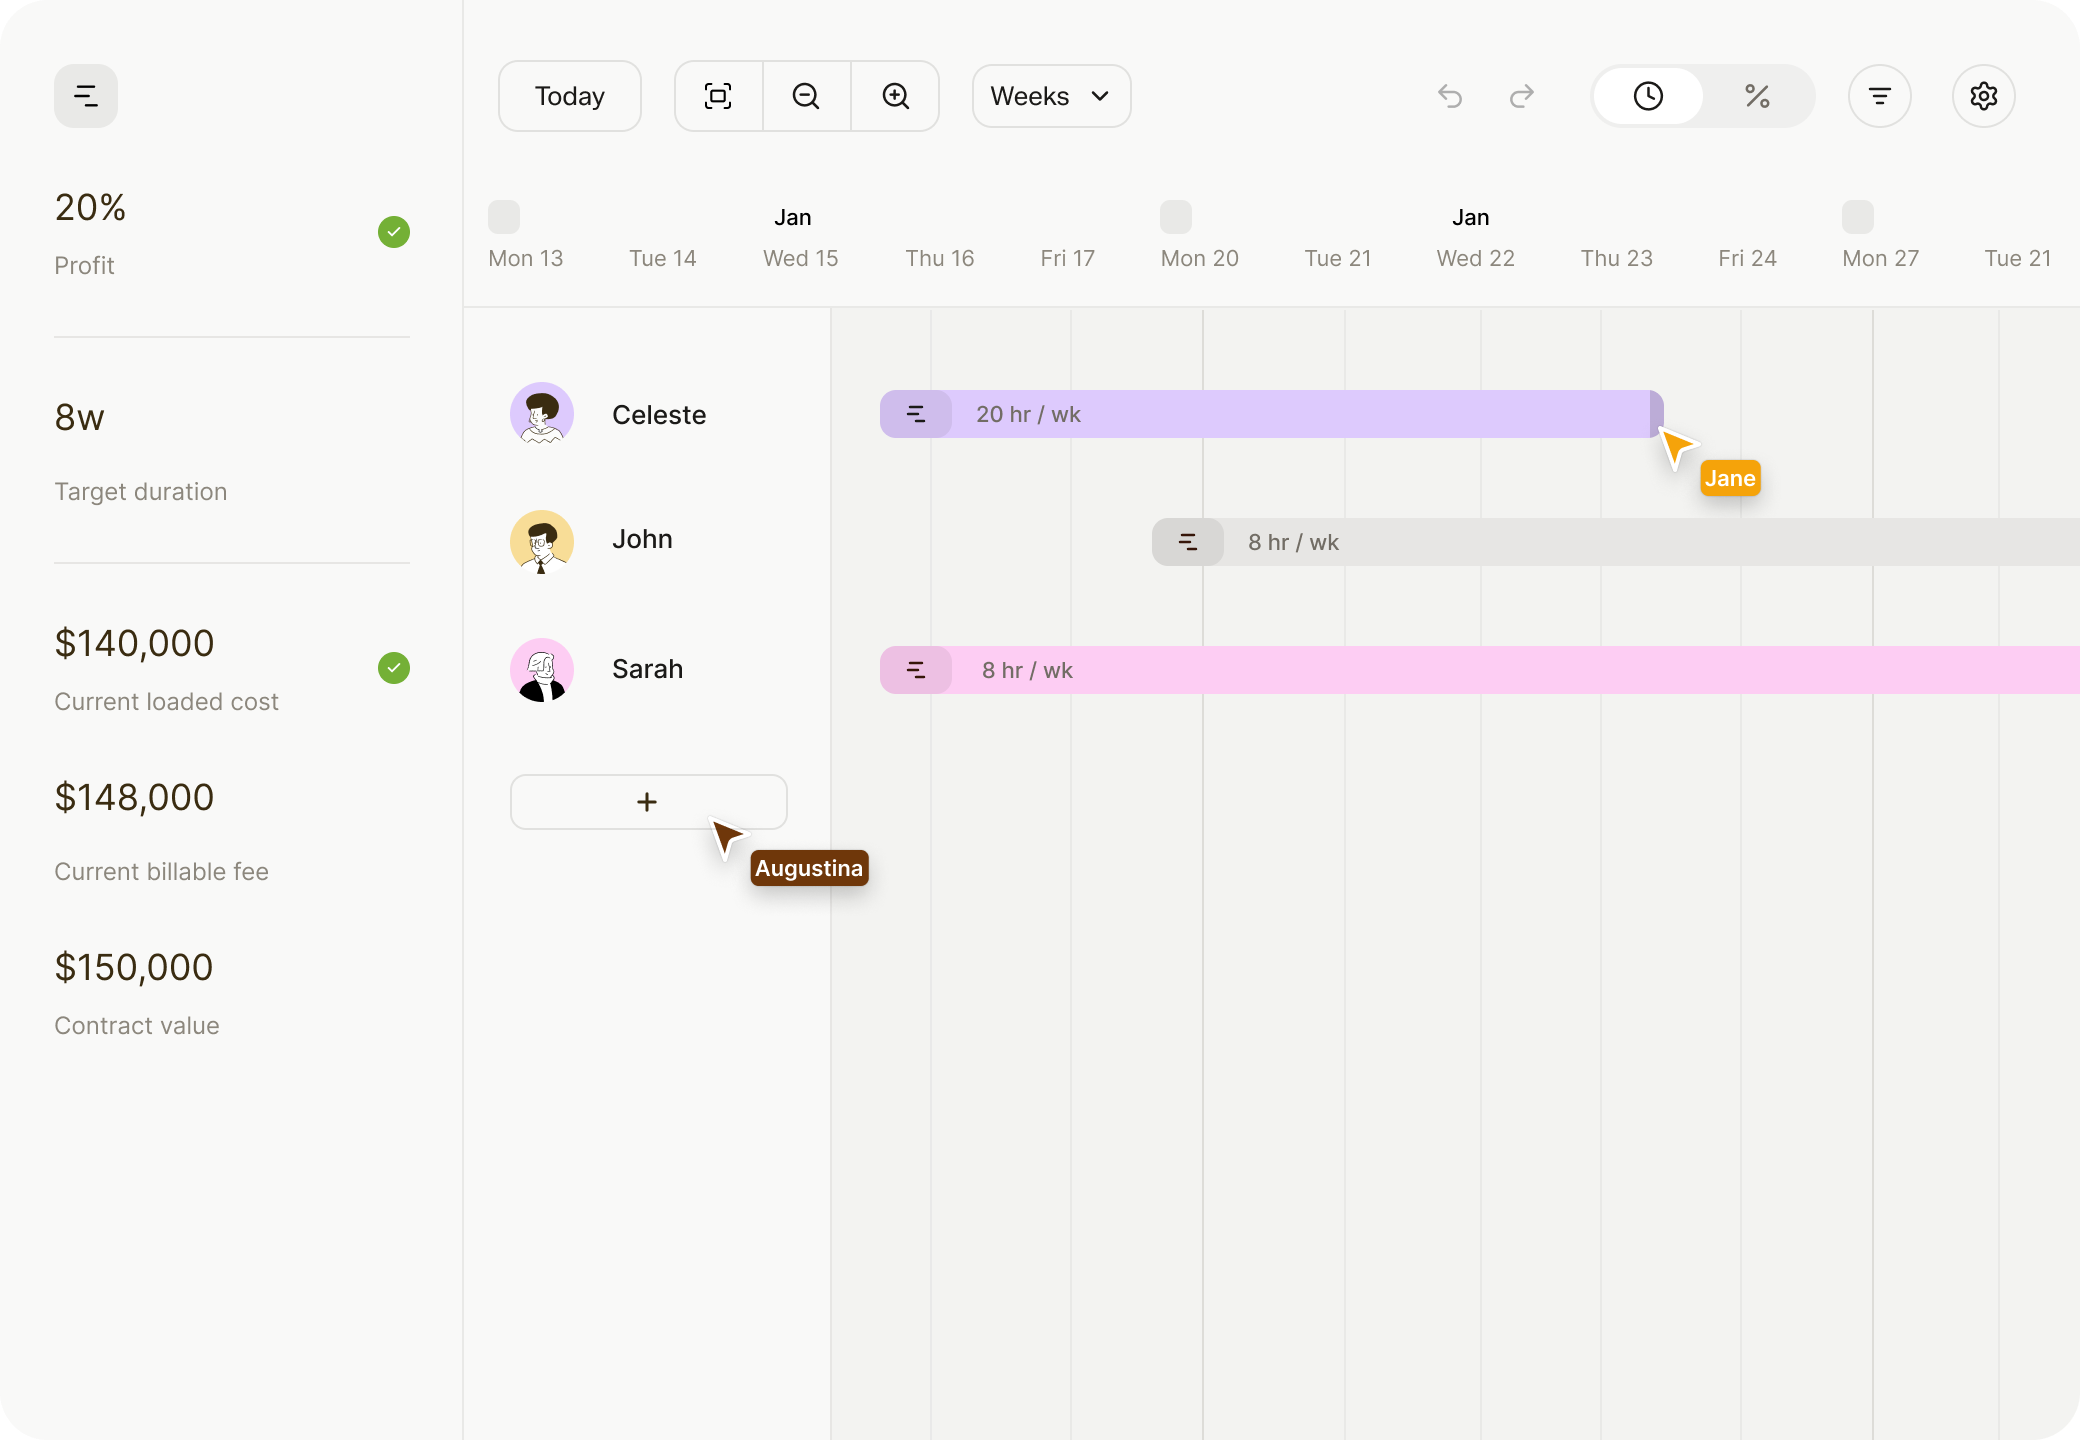Viewport: 2080px width, 1440px height.
Task: Click Celeste's avatar
Action: (542, 414)
